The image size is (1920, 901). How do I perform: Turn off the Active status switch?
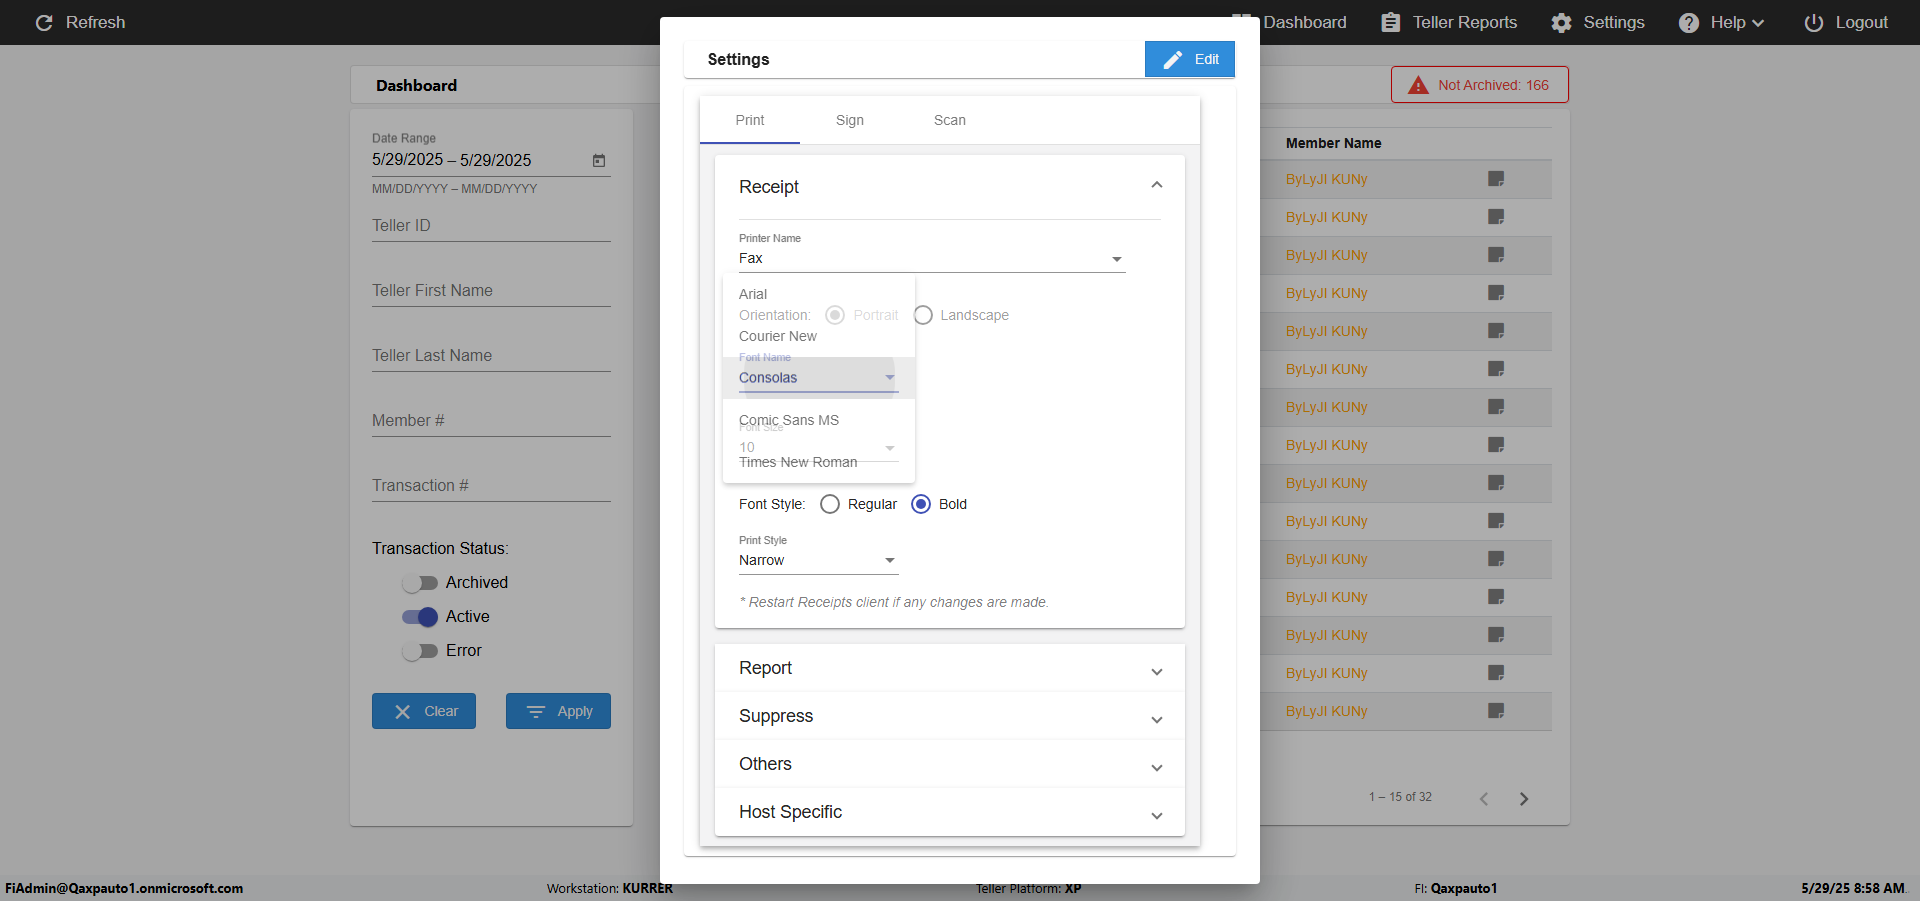(x=420, y=616)
